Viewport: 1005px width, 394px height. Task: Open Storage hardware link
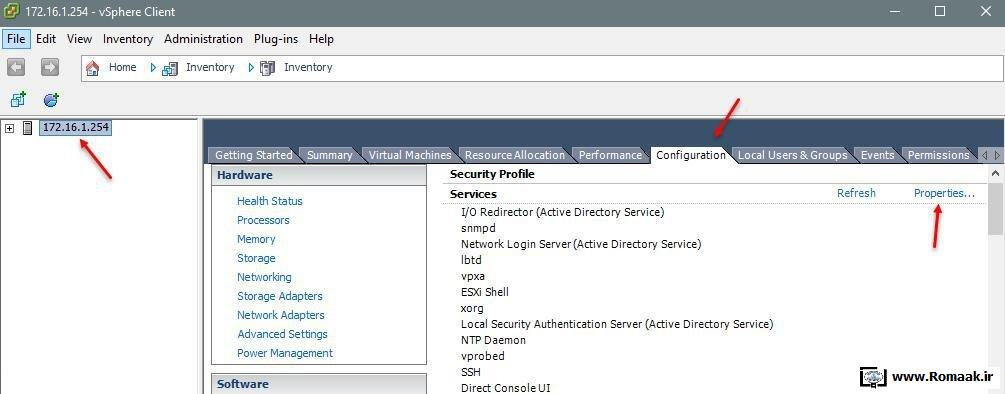256,258
